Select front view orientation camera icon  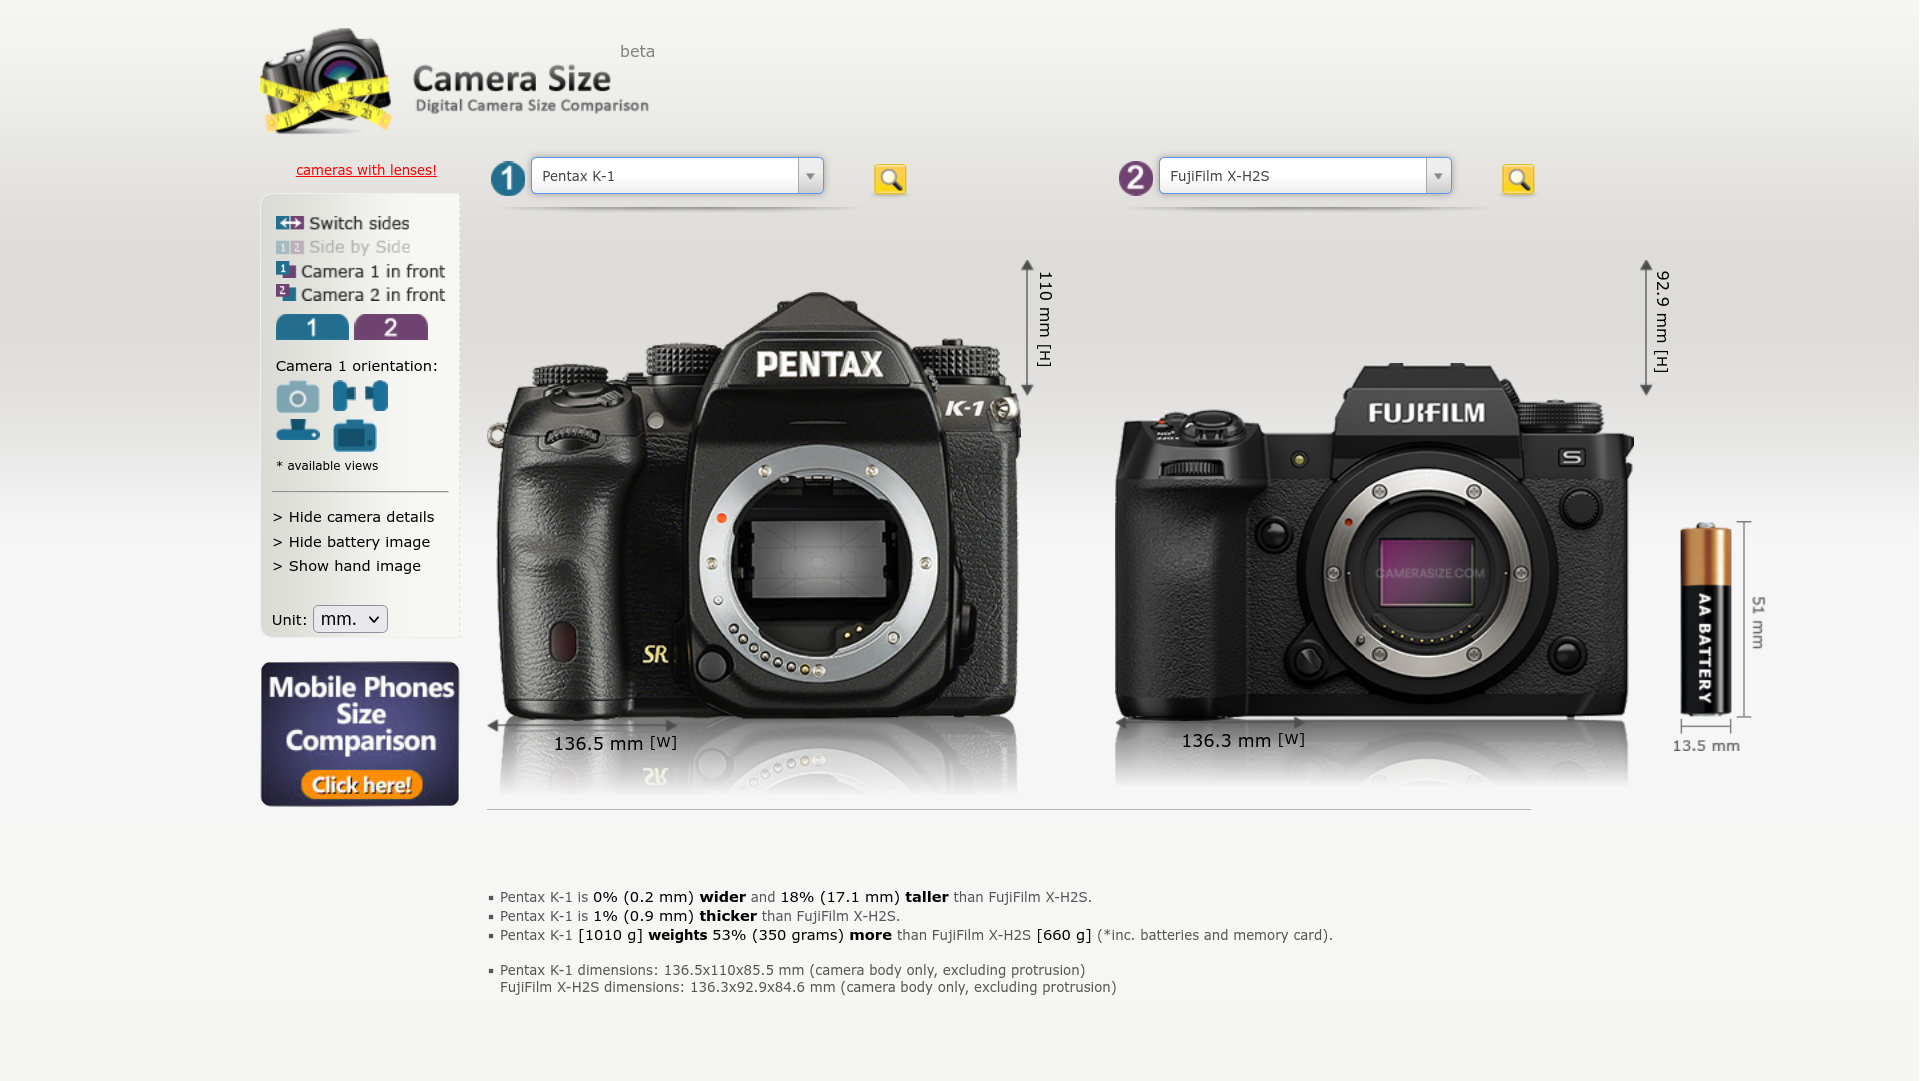click(x=298, y=397)
